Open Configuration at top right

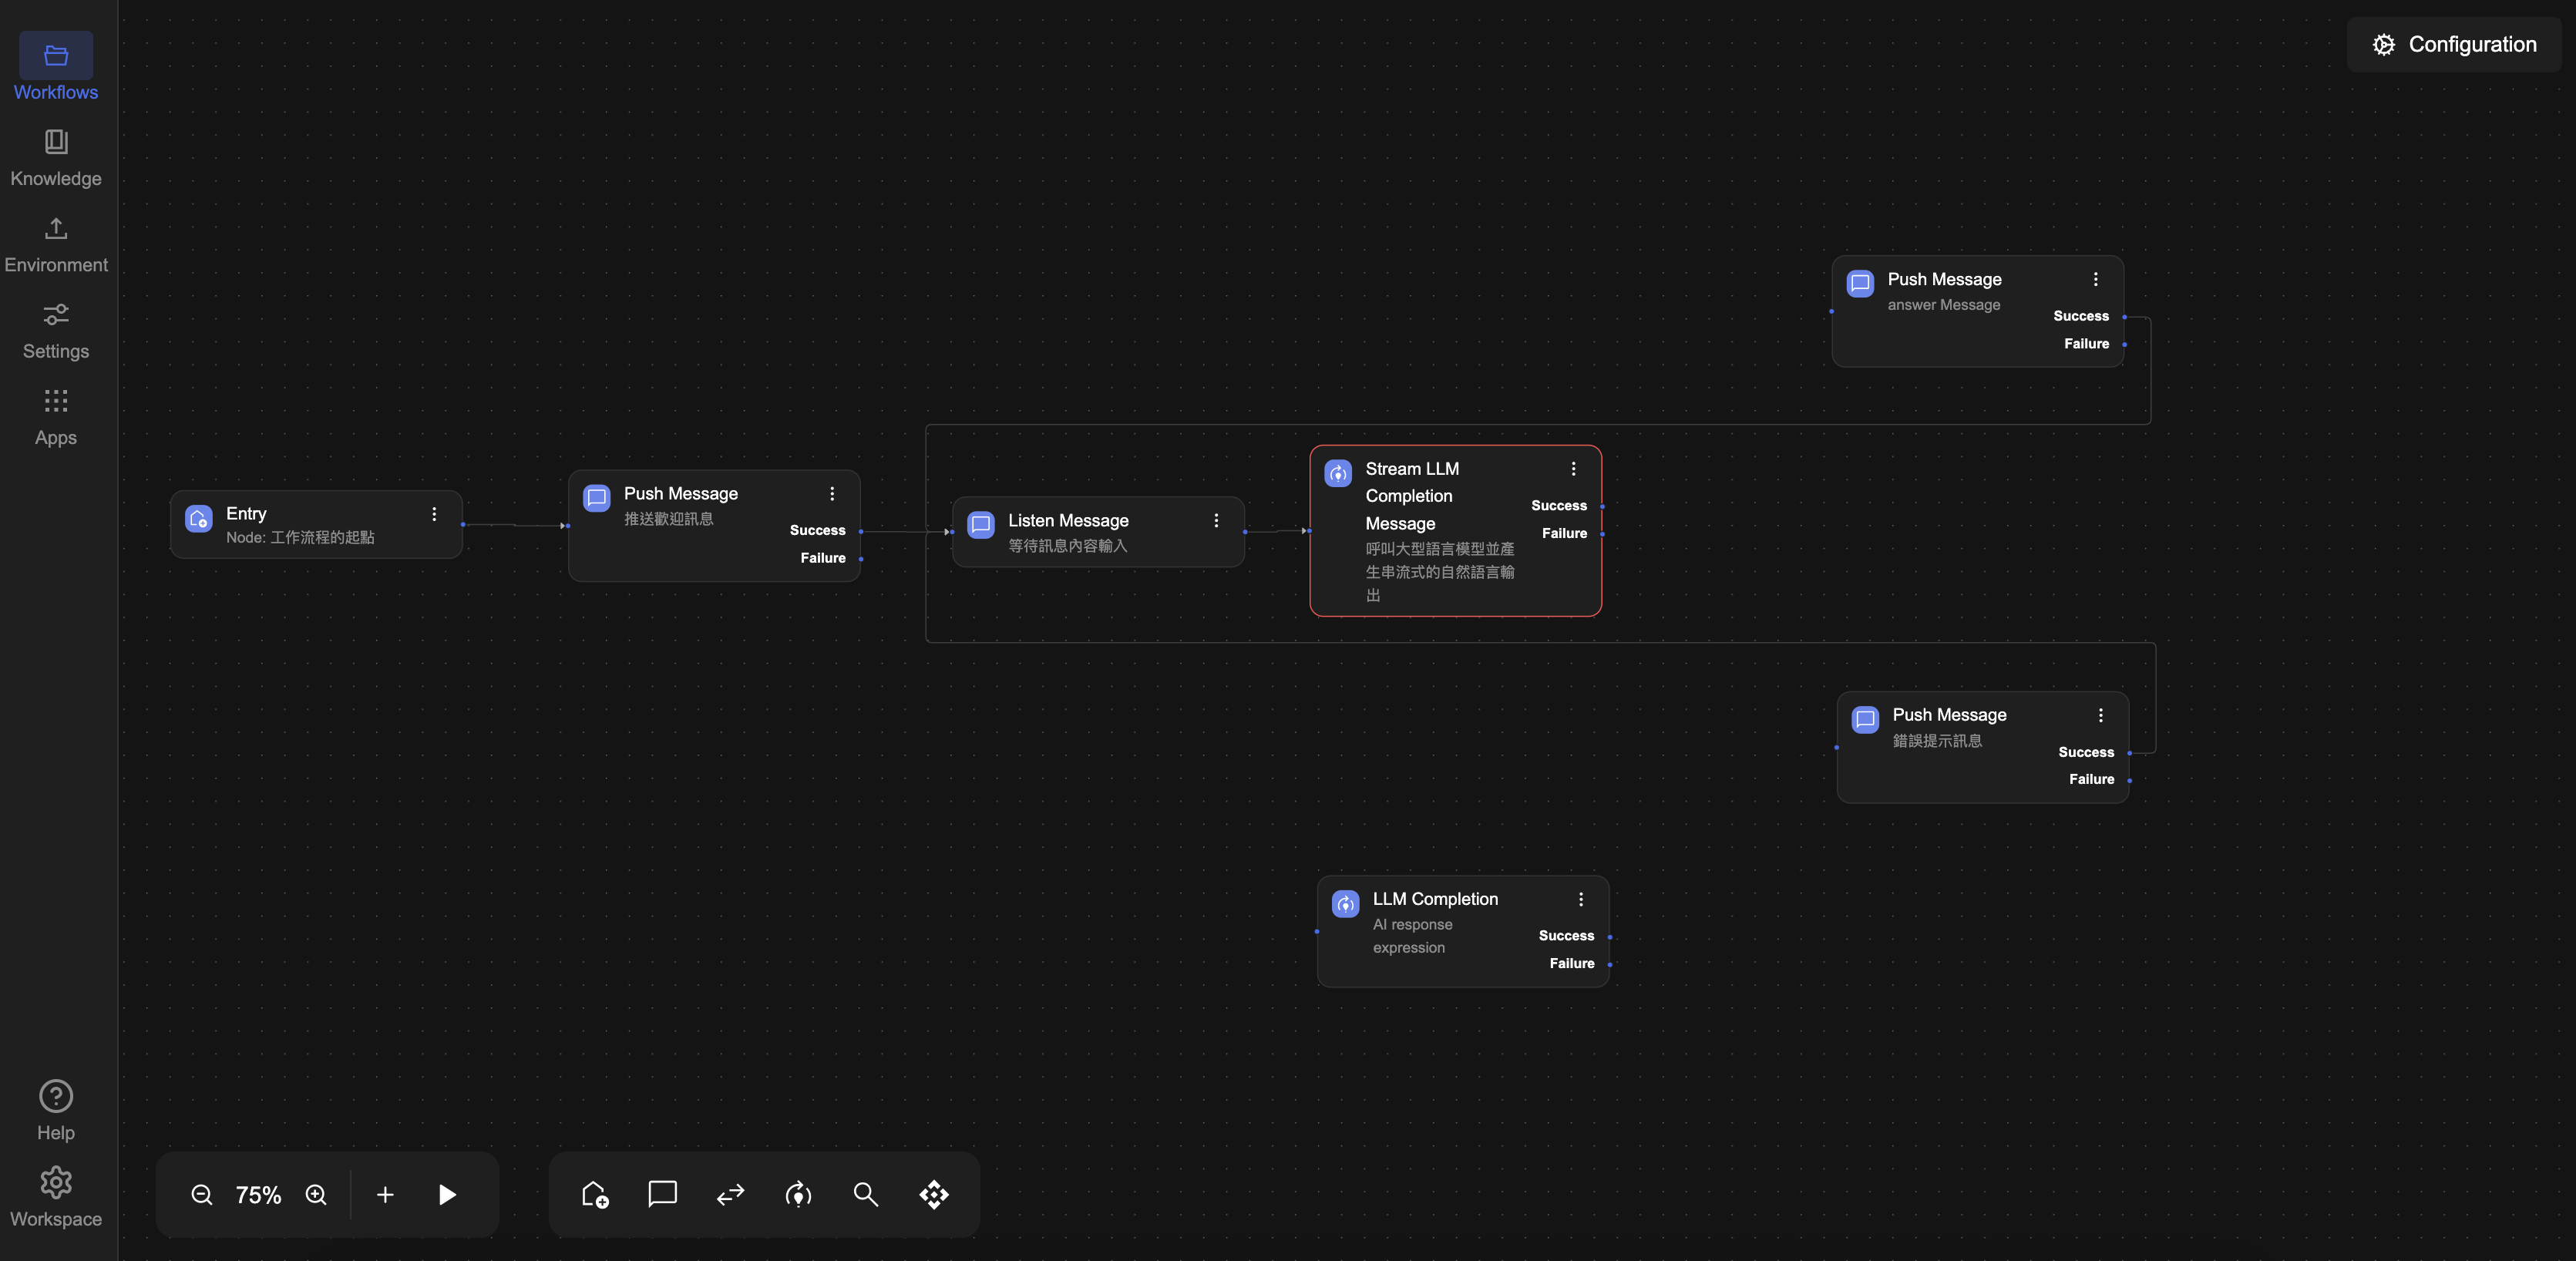coord(2455,44)
